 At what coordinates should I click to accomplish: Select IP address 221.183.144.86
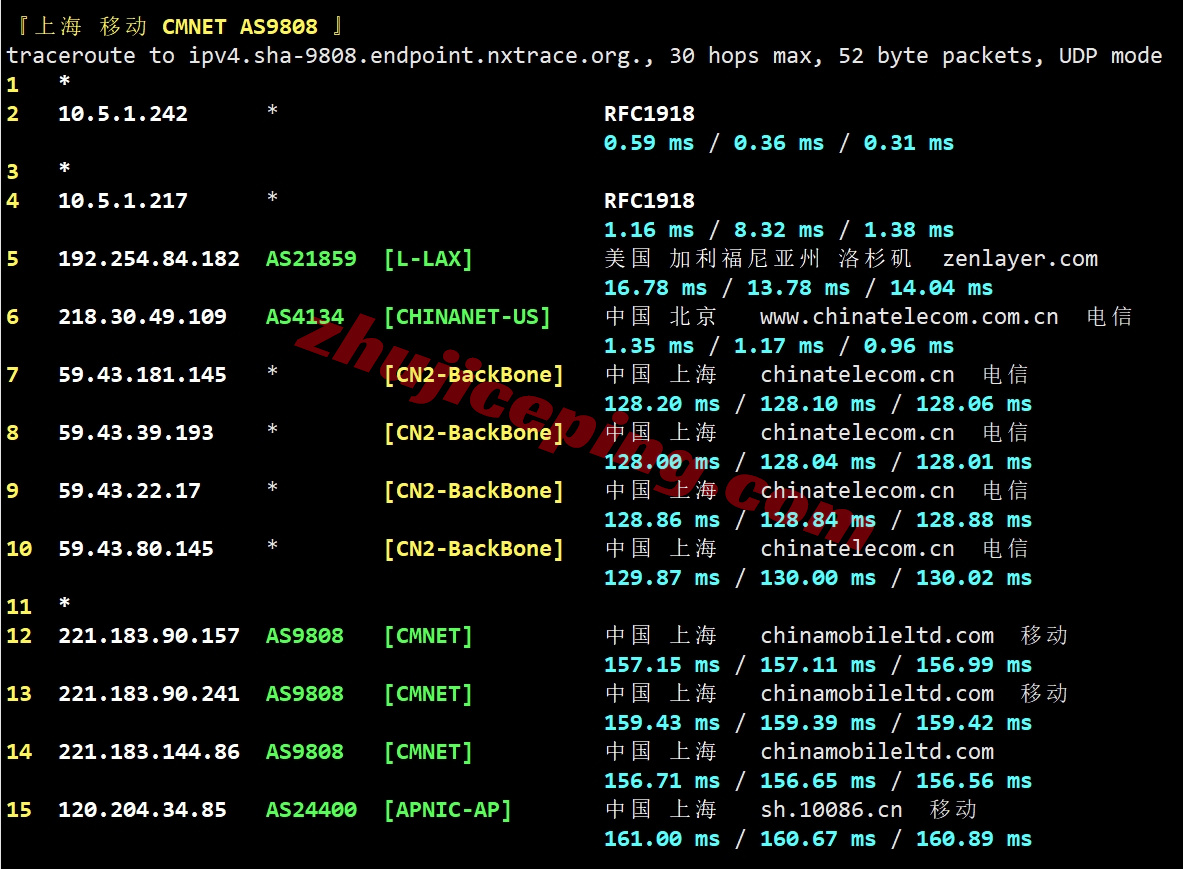tap(149, 752)
